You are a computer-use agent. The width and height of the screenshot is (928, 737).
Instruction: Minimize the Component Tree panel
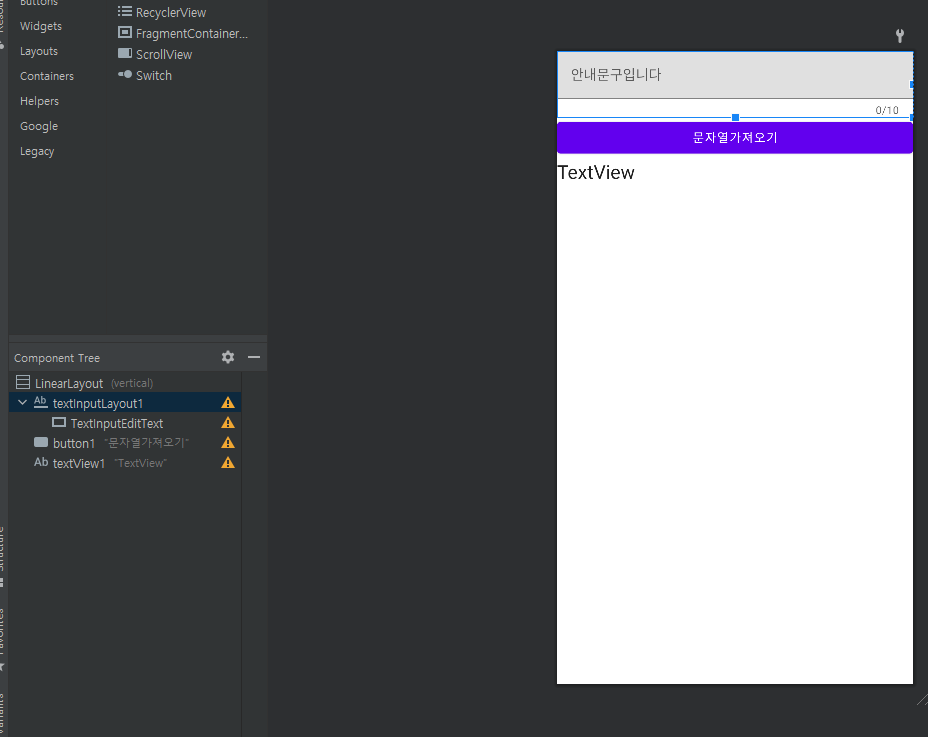[254, 357]
